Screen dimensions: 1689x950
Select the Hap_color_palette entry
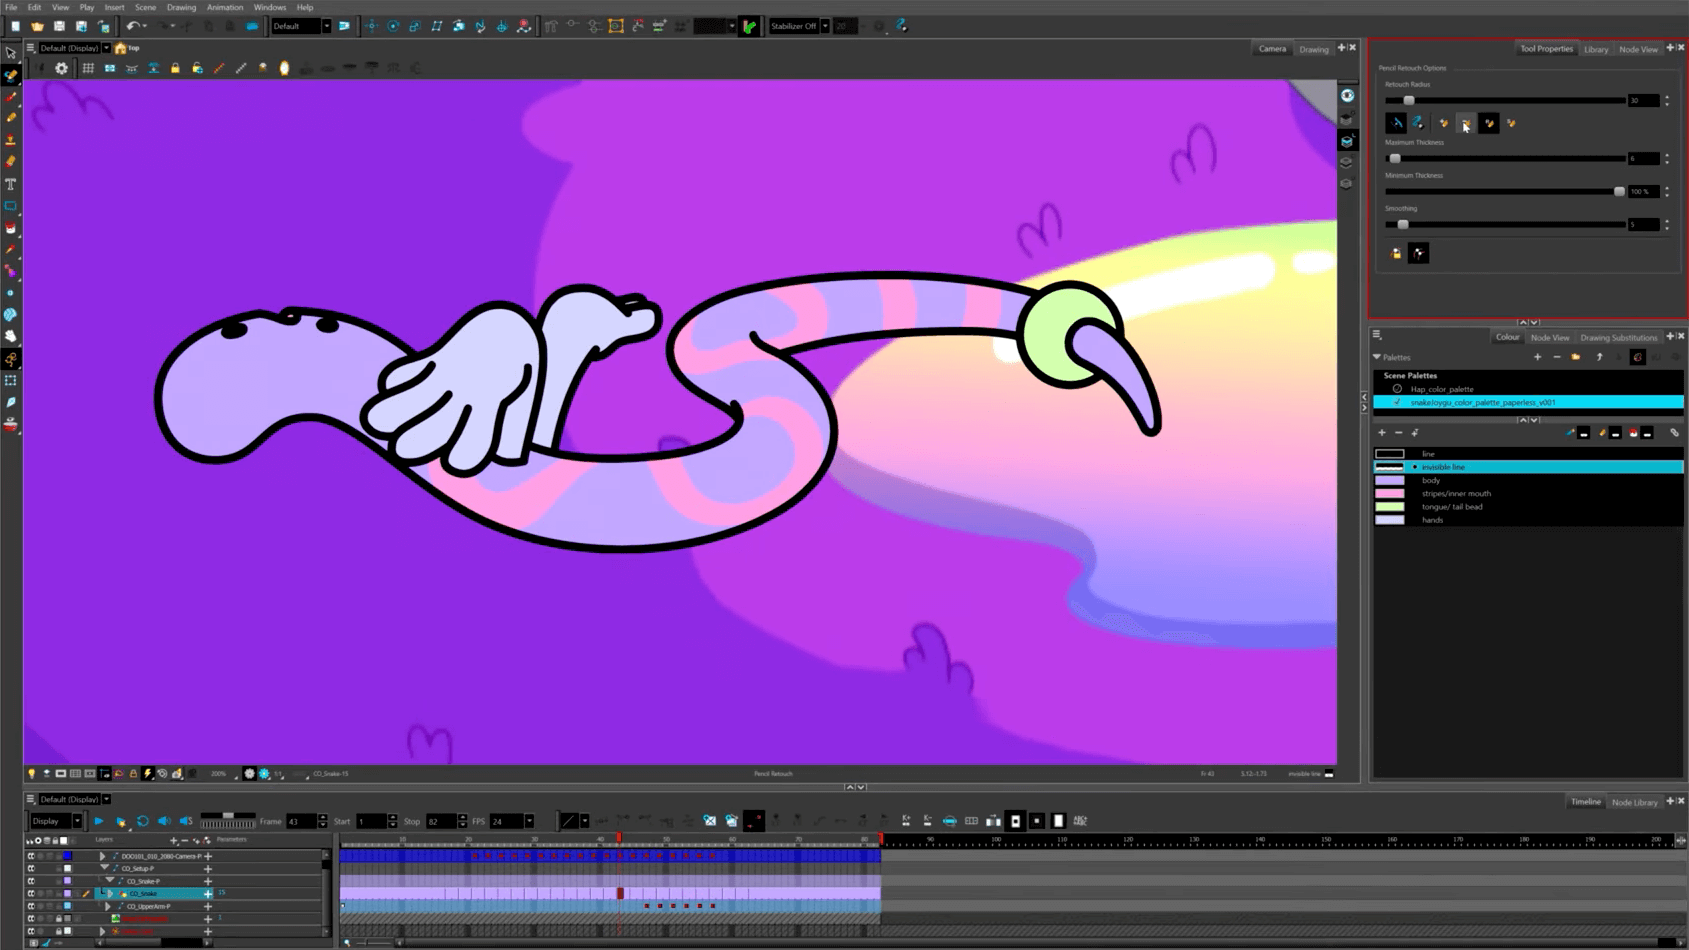tap(1441, 389)
